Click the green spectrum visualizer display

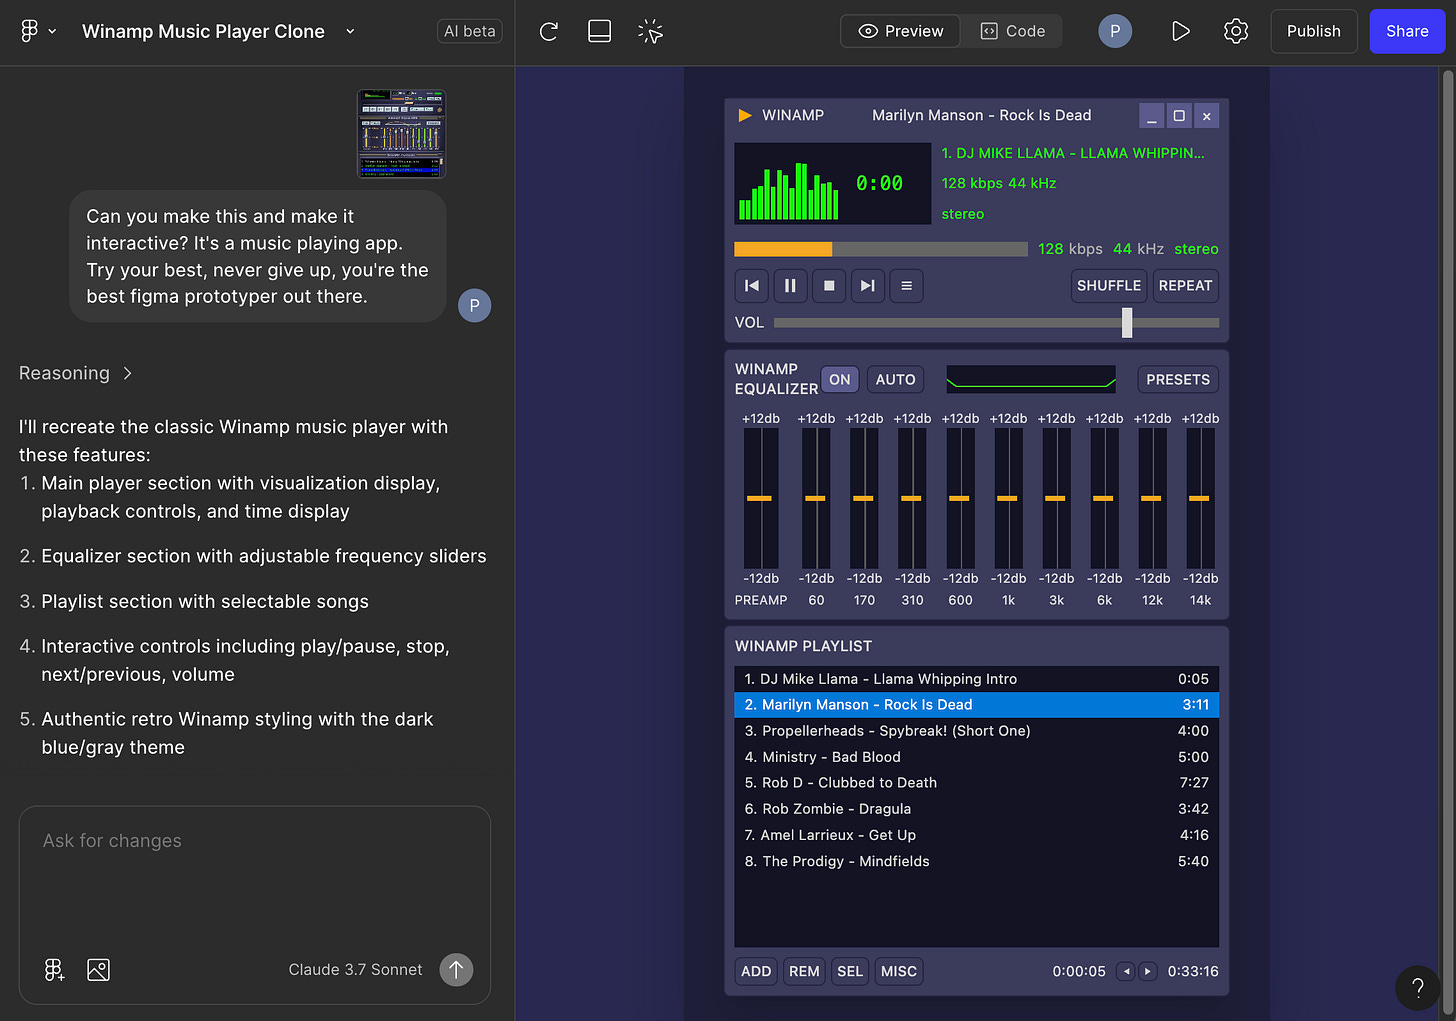(x=790, y=189)
